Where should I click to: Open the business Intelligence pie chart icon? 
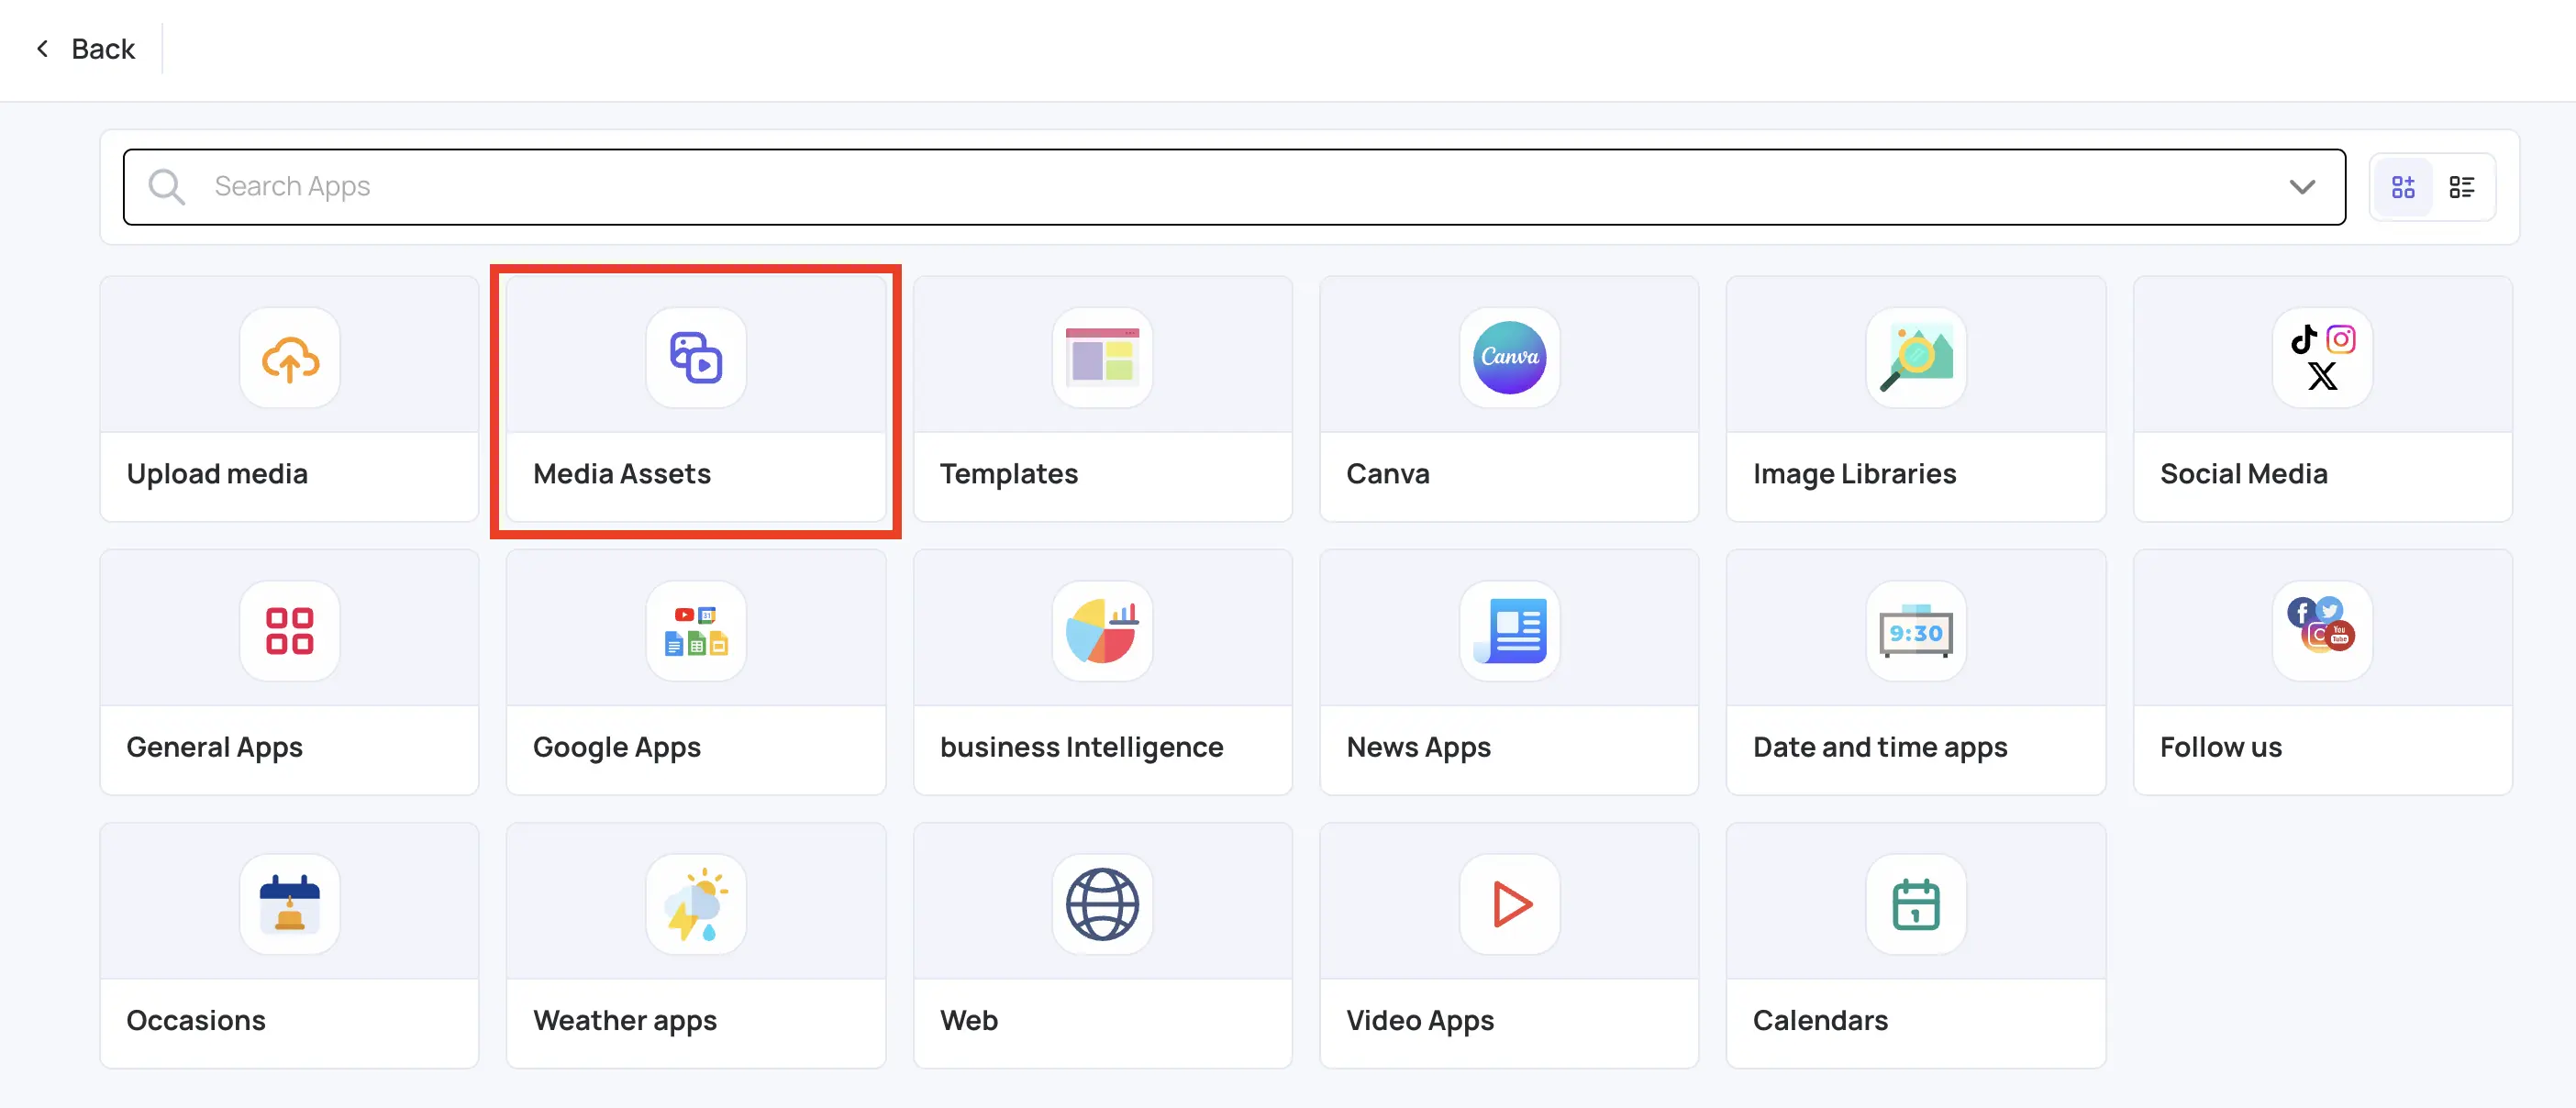click(1102, 631)
